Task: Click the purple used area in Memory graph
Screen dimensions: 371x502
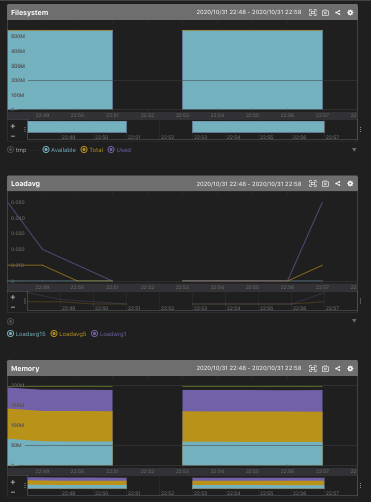Action: [x=252, y=401]
